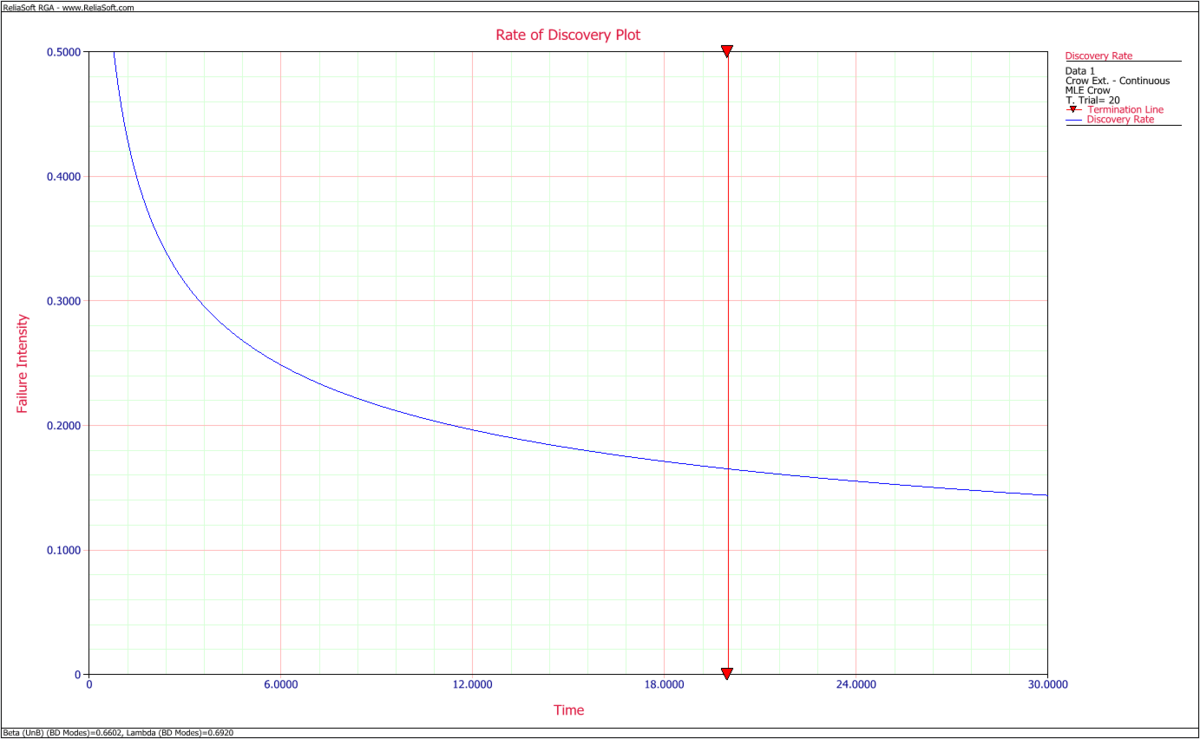The image size is (1200, 739).
Task: Click the 12.0000 x-axis value
Action: tap(472, 685)
